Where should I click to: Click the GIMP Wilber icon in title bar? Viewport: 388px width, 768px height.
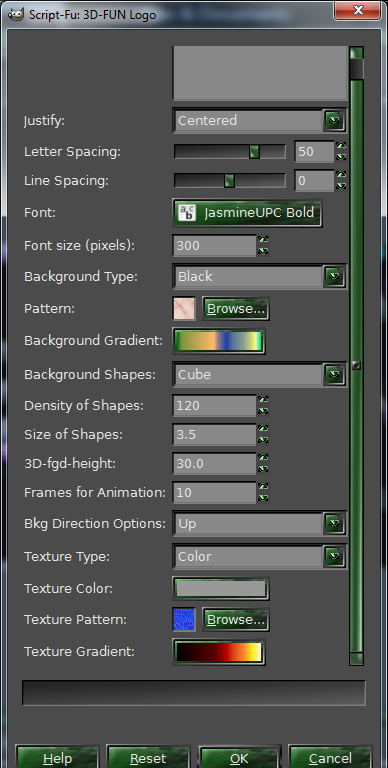coord(17,14)
